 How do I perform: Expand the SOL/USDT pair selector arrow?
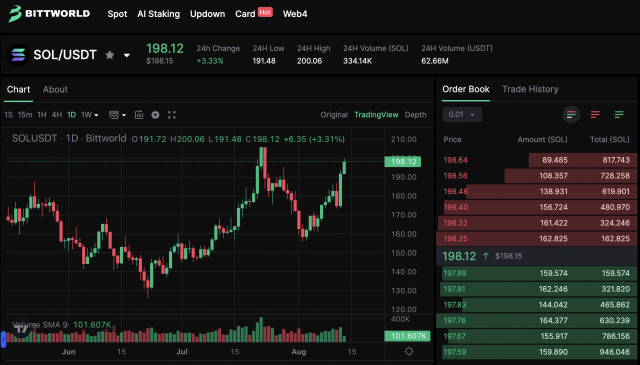click(127, 55)
